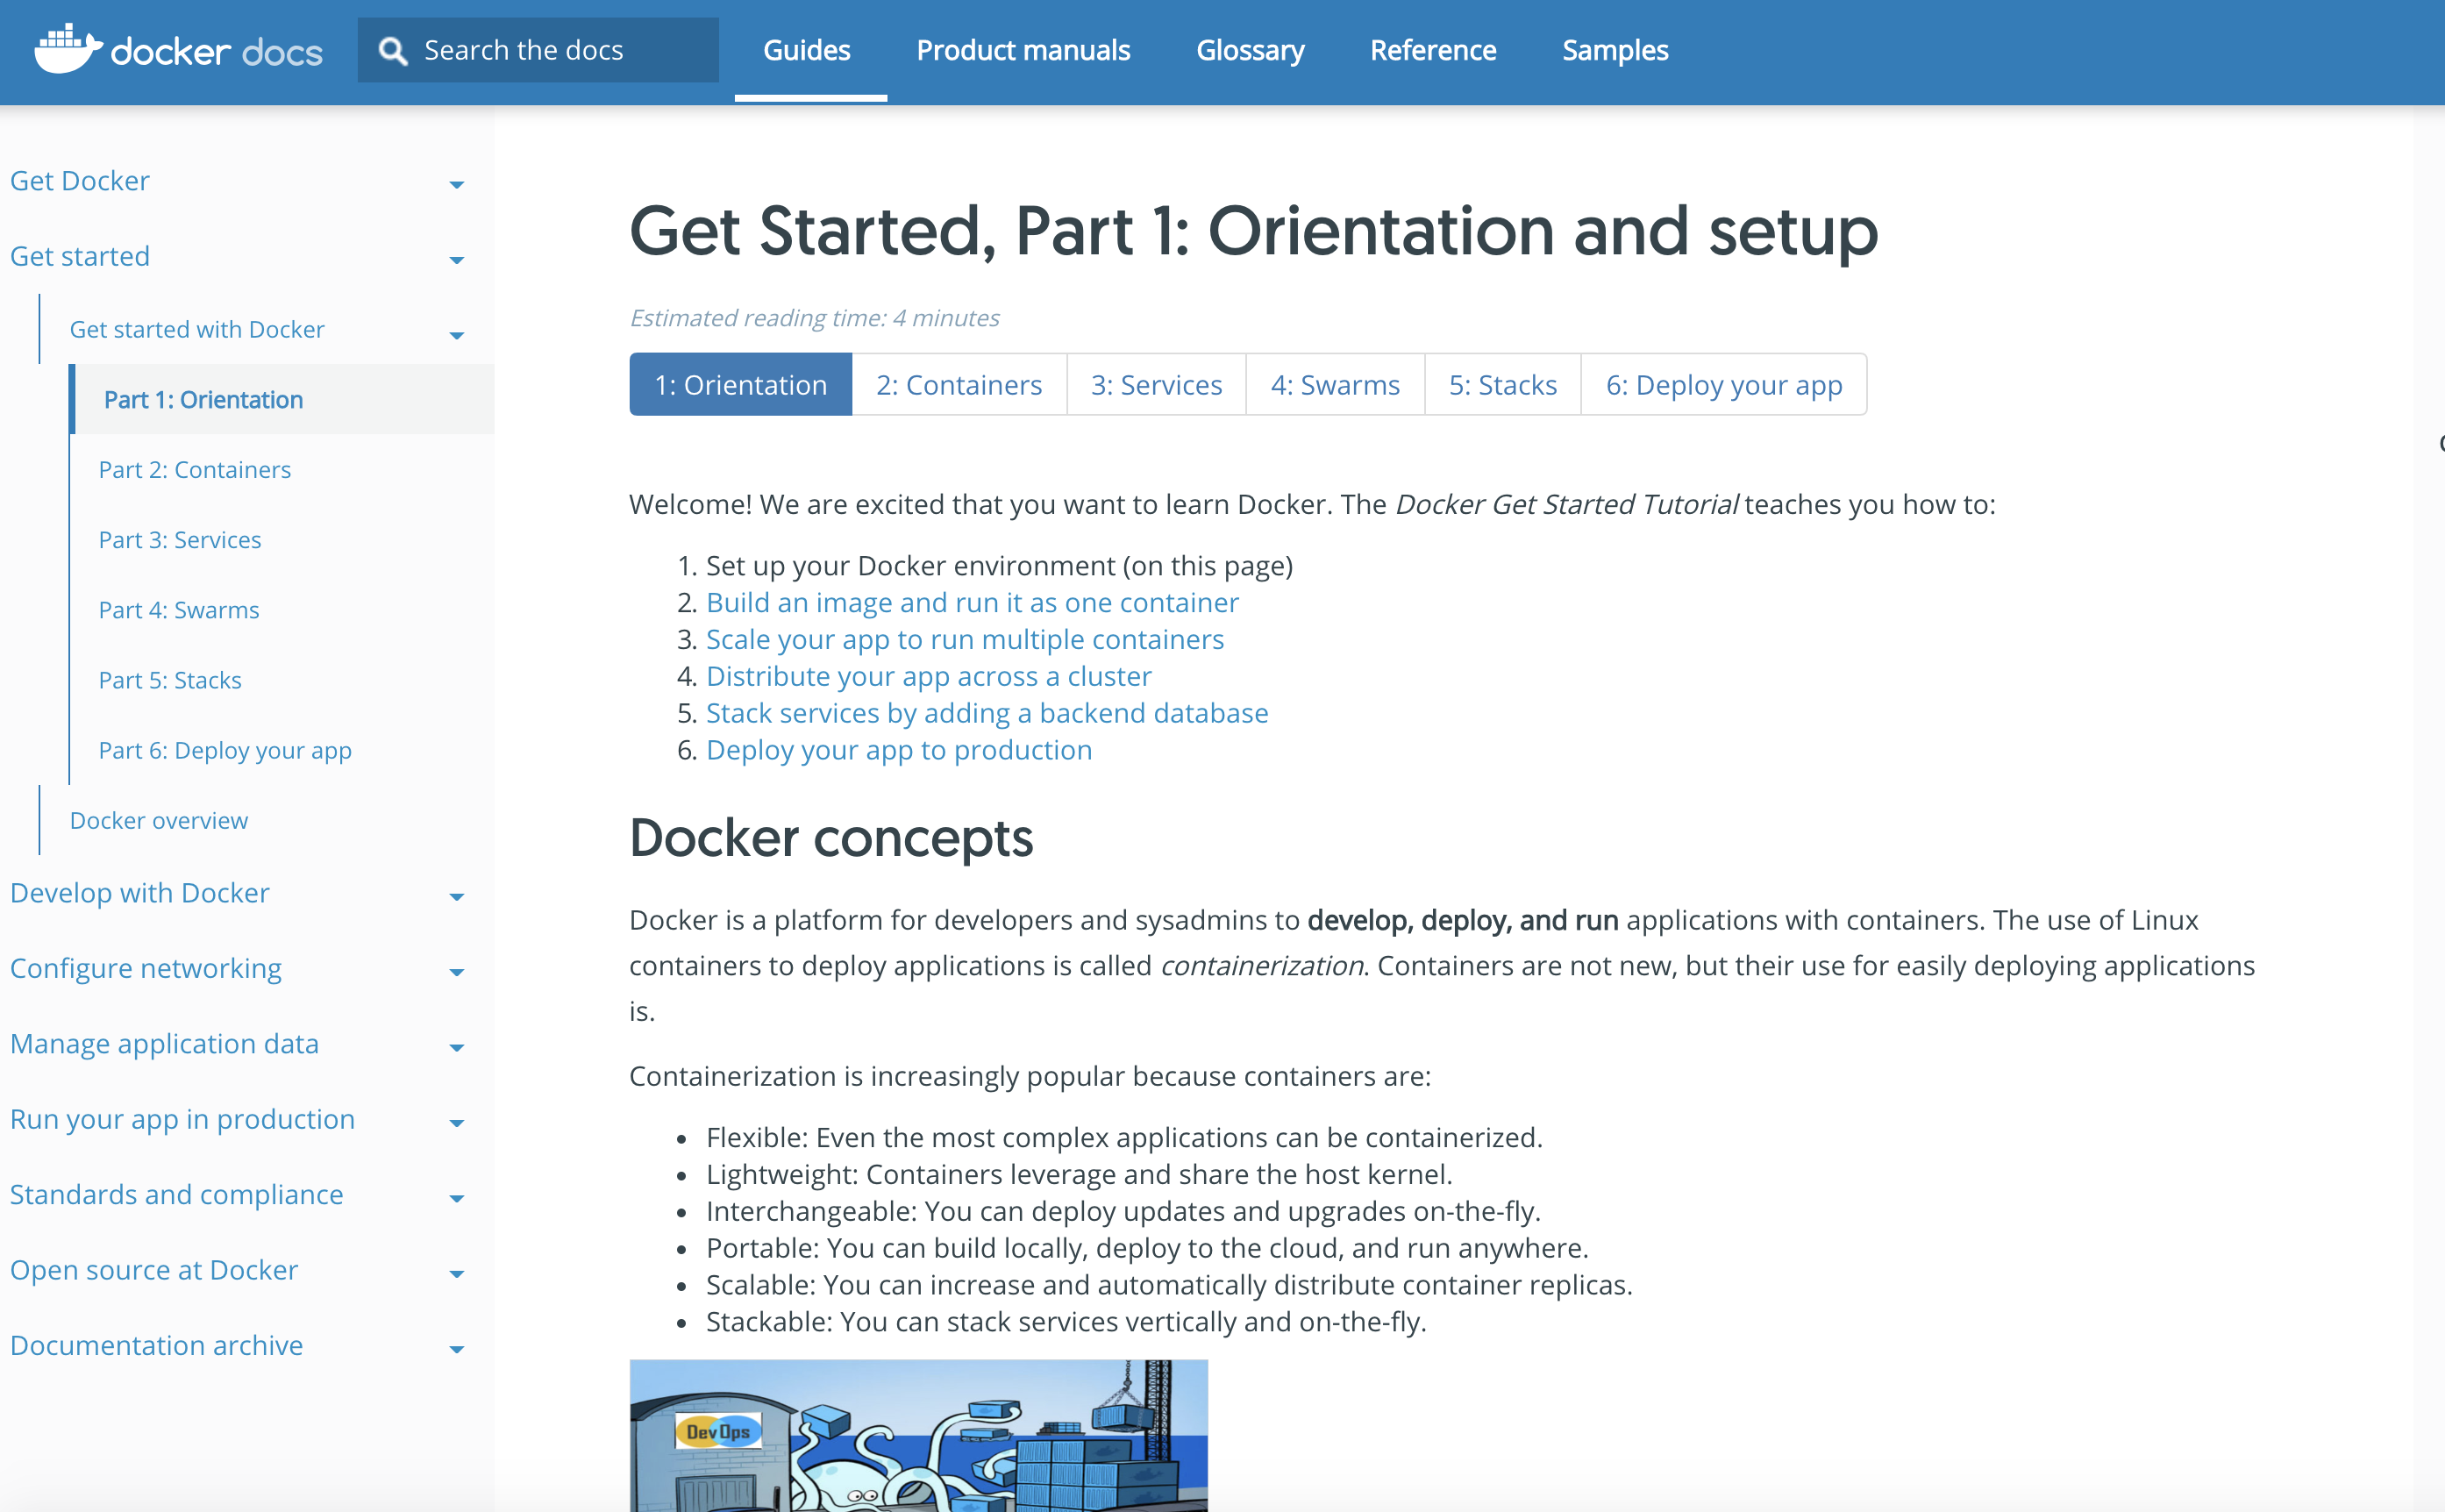Go to Part 6: Deploy your app sidebar
Screen dimensions: 2445x1512
(225, 750)
